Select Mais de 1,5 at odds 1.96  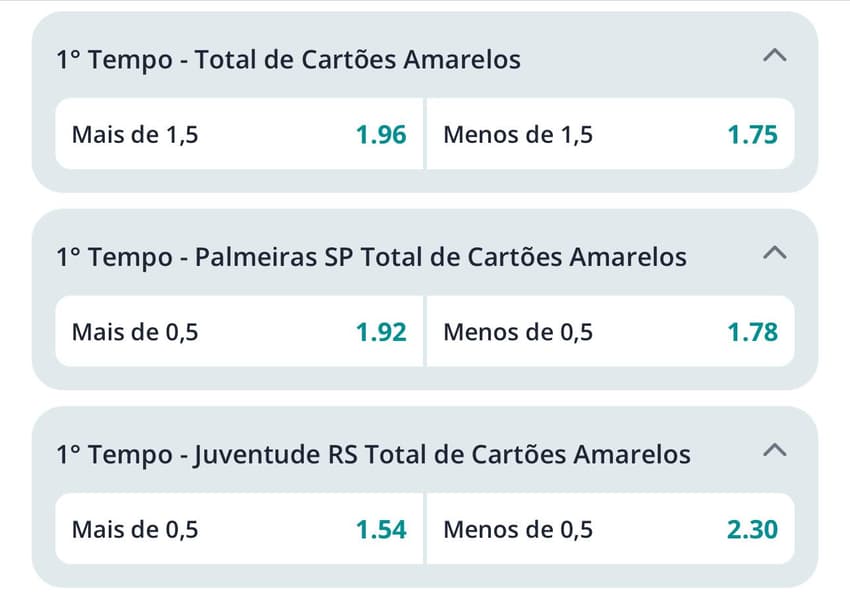click(x=238, y=134)
